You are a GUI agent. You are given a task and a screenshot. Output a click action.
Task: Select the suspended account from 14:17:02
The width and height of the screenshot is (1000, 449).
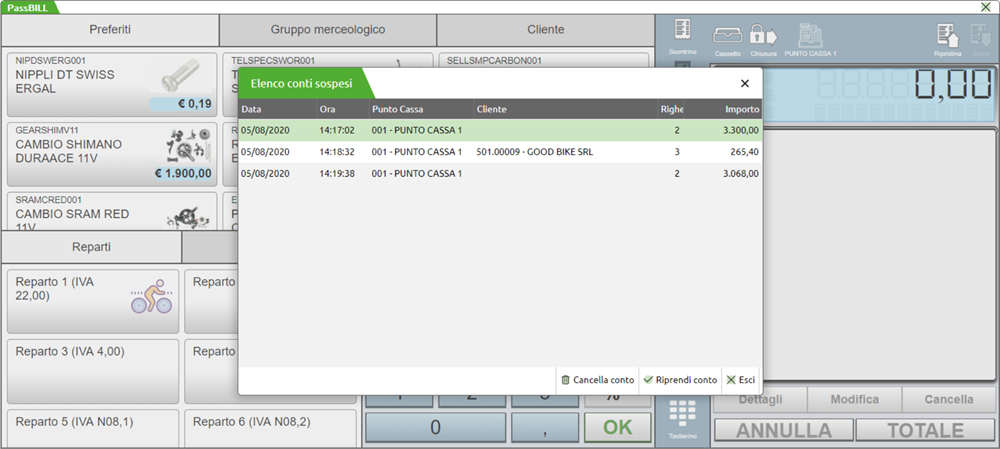(499, 130)
